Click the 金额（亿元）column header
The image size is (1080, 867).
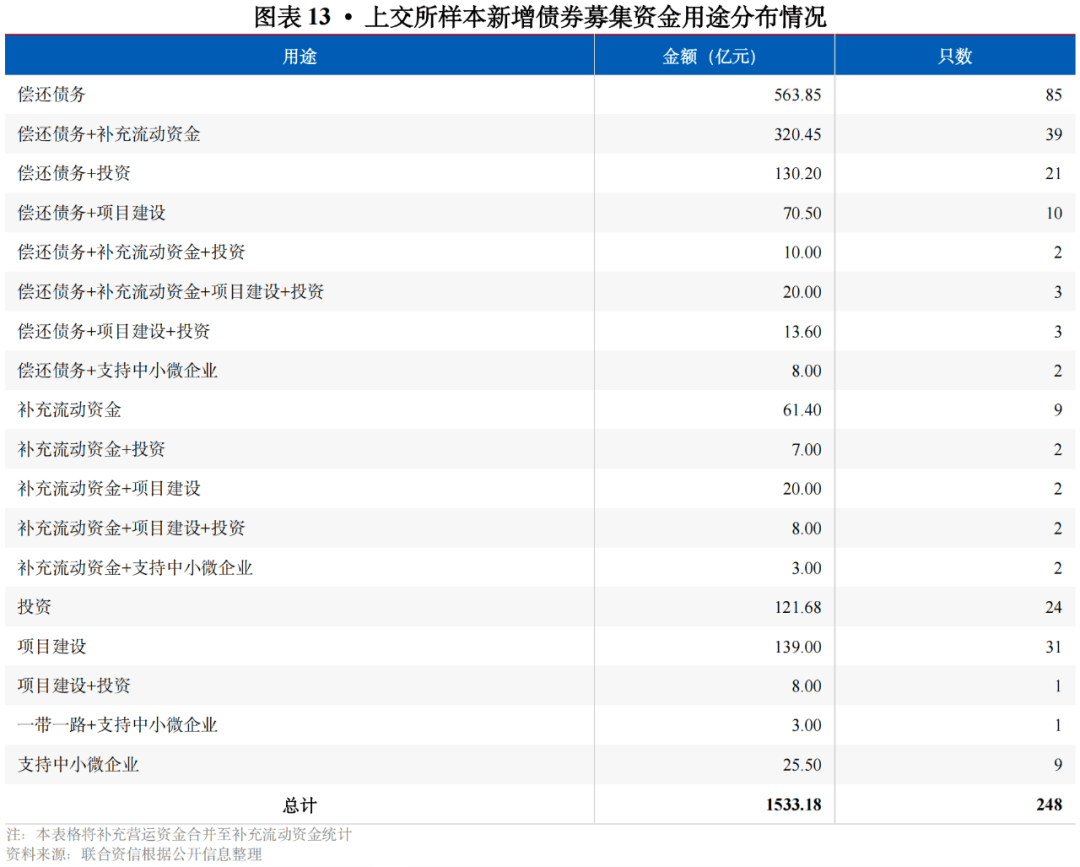tap(714, 56)
